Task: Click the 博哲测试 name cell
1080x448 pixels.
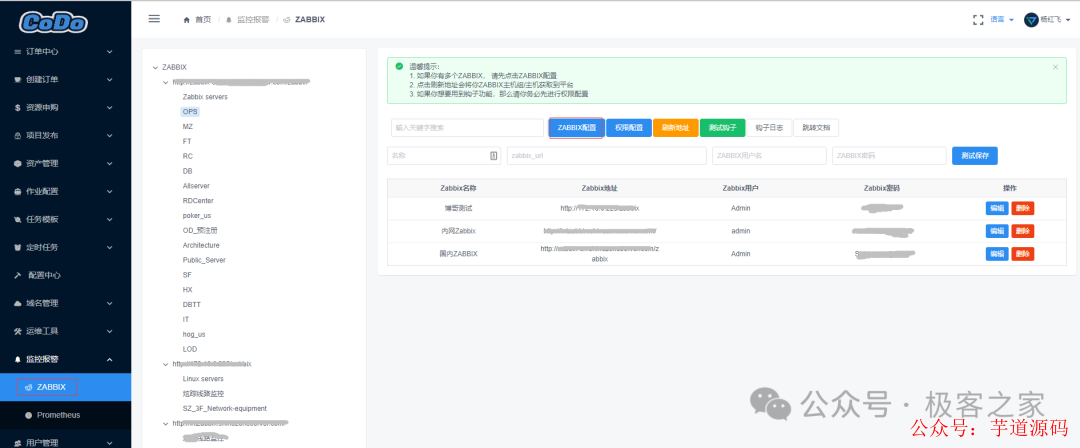Action: [x=459, y=208]
